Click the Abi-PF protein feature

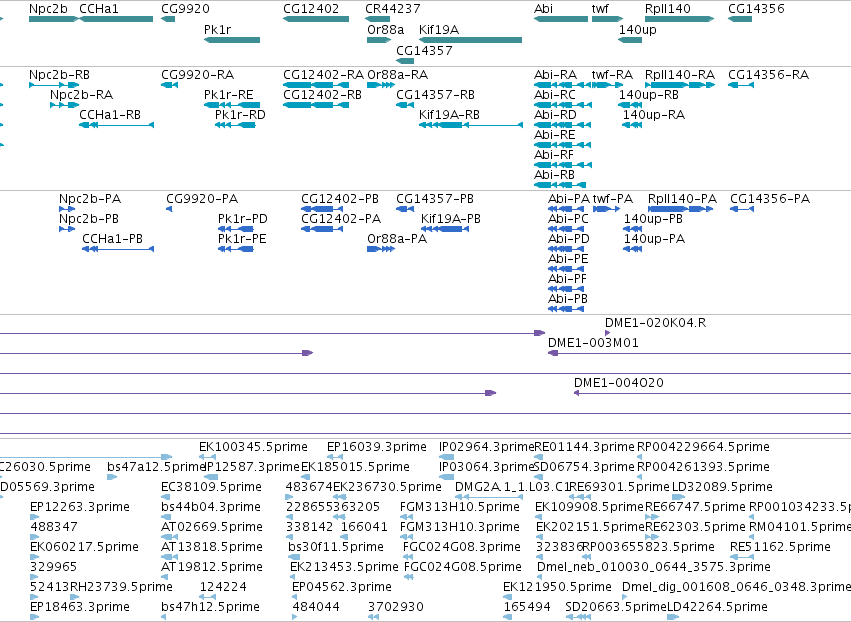click(566, 288)
